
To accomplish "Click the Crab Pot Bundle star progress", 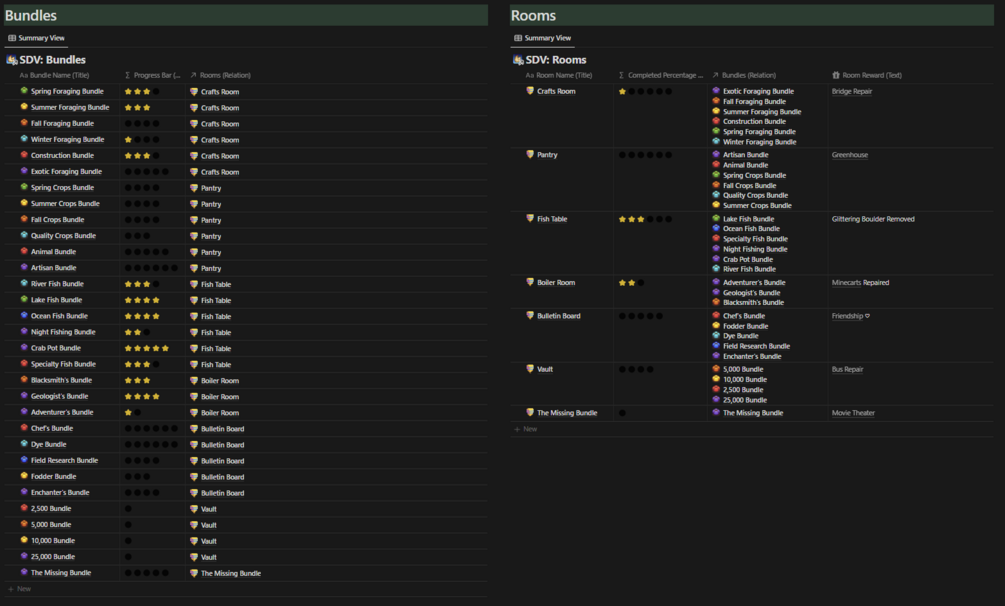I will click(147, 348).
